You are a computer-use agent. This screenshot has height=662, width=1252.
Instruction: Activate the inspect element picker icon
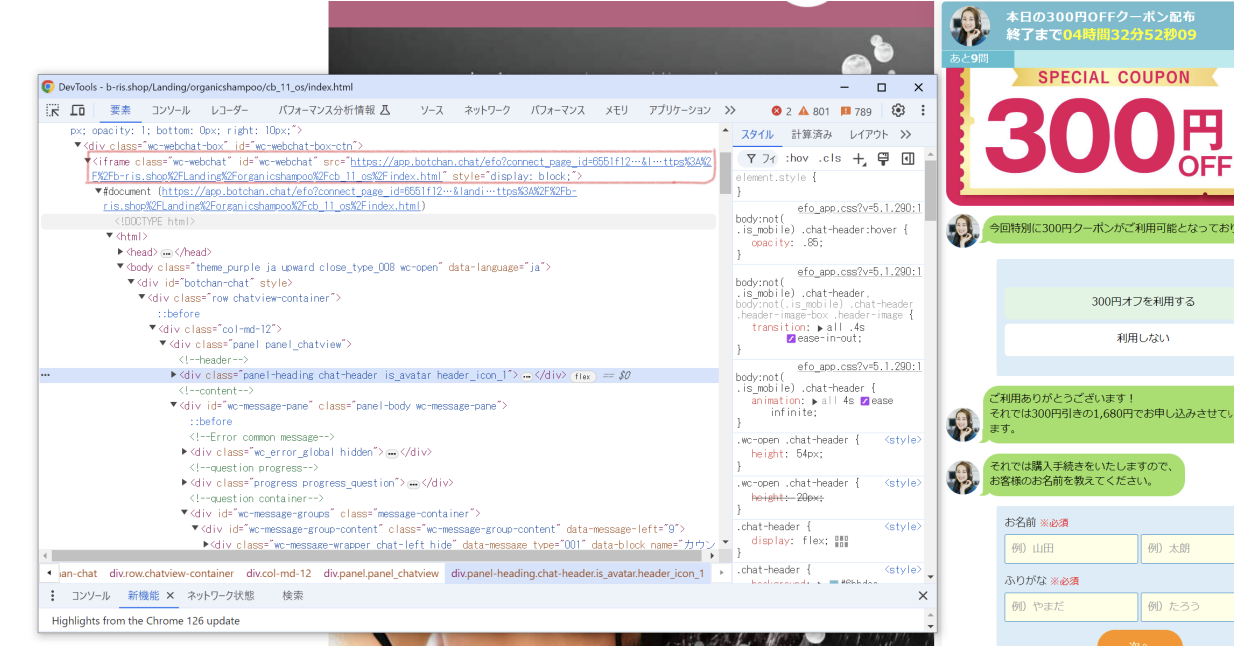(x=54, y=110)
